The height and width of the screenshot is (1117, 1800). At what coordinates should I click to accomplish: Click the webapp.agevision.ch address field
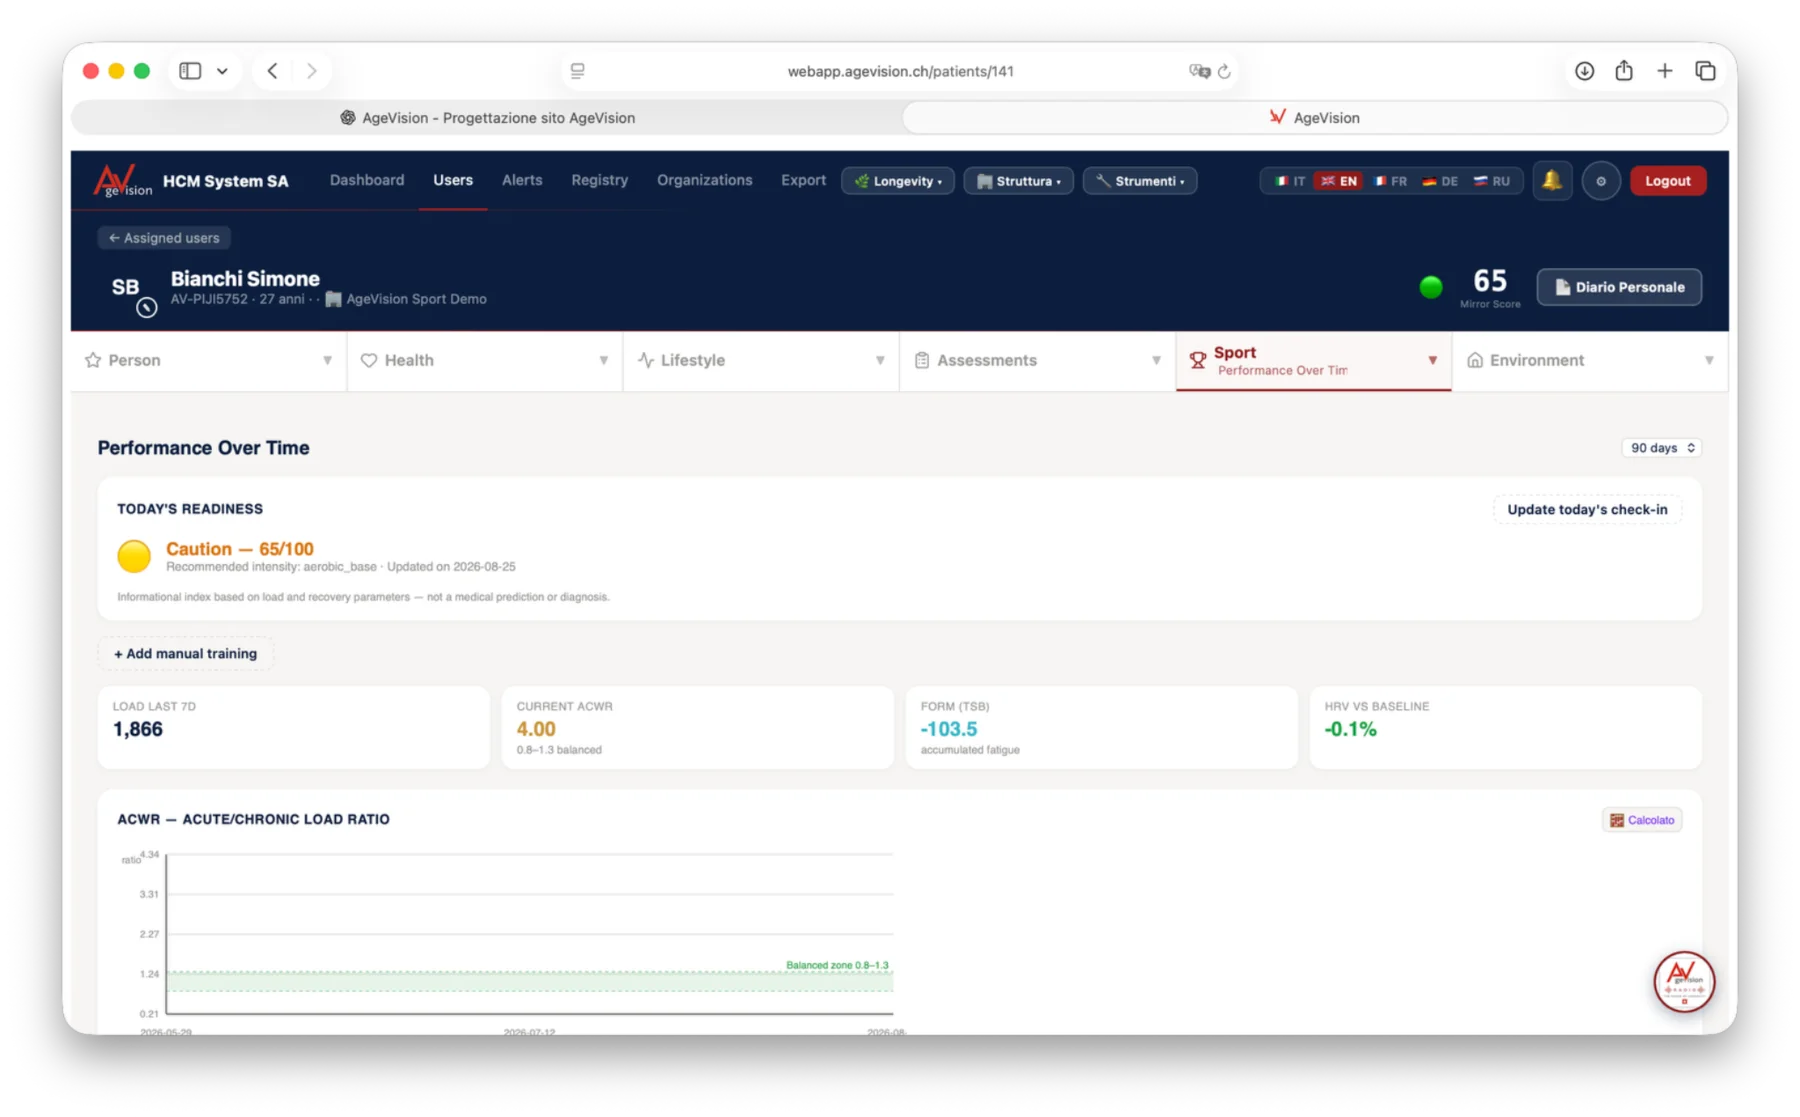(x=900, y=71)
